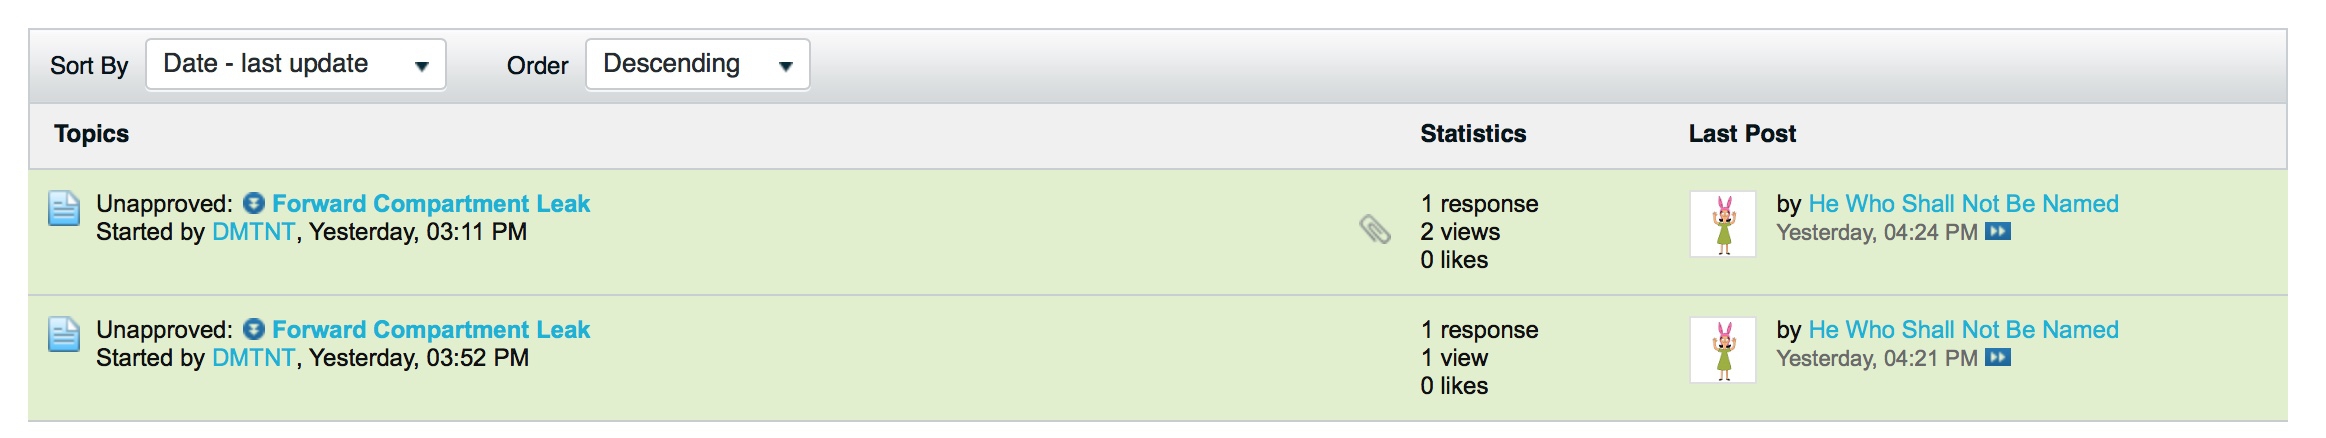
Task: Click avatar thumbnail in first row's last post
Action: coord(1723,224)
